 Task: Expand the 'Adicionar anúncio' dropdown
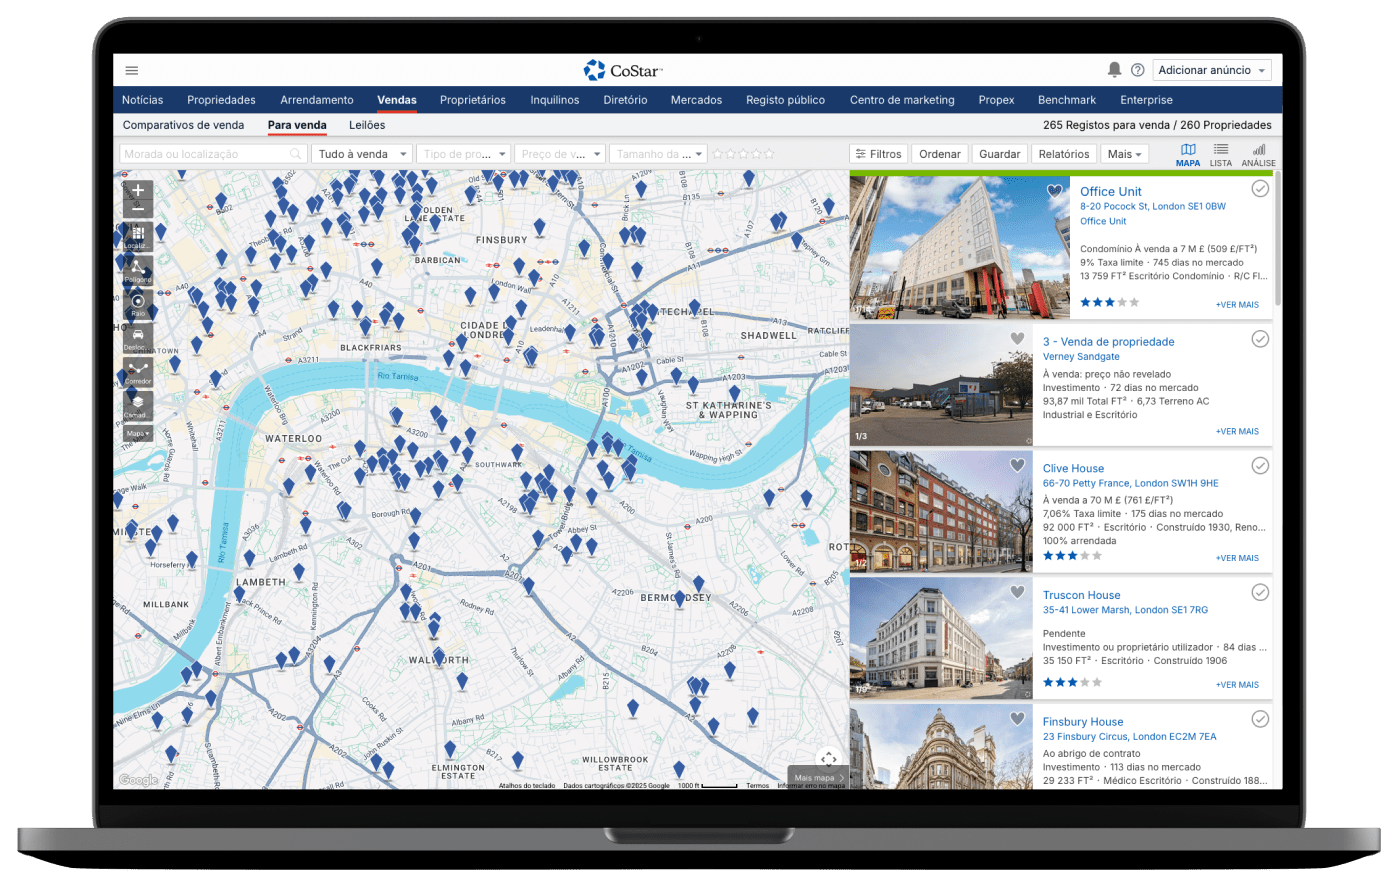click(x=1212, y=70)
